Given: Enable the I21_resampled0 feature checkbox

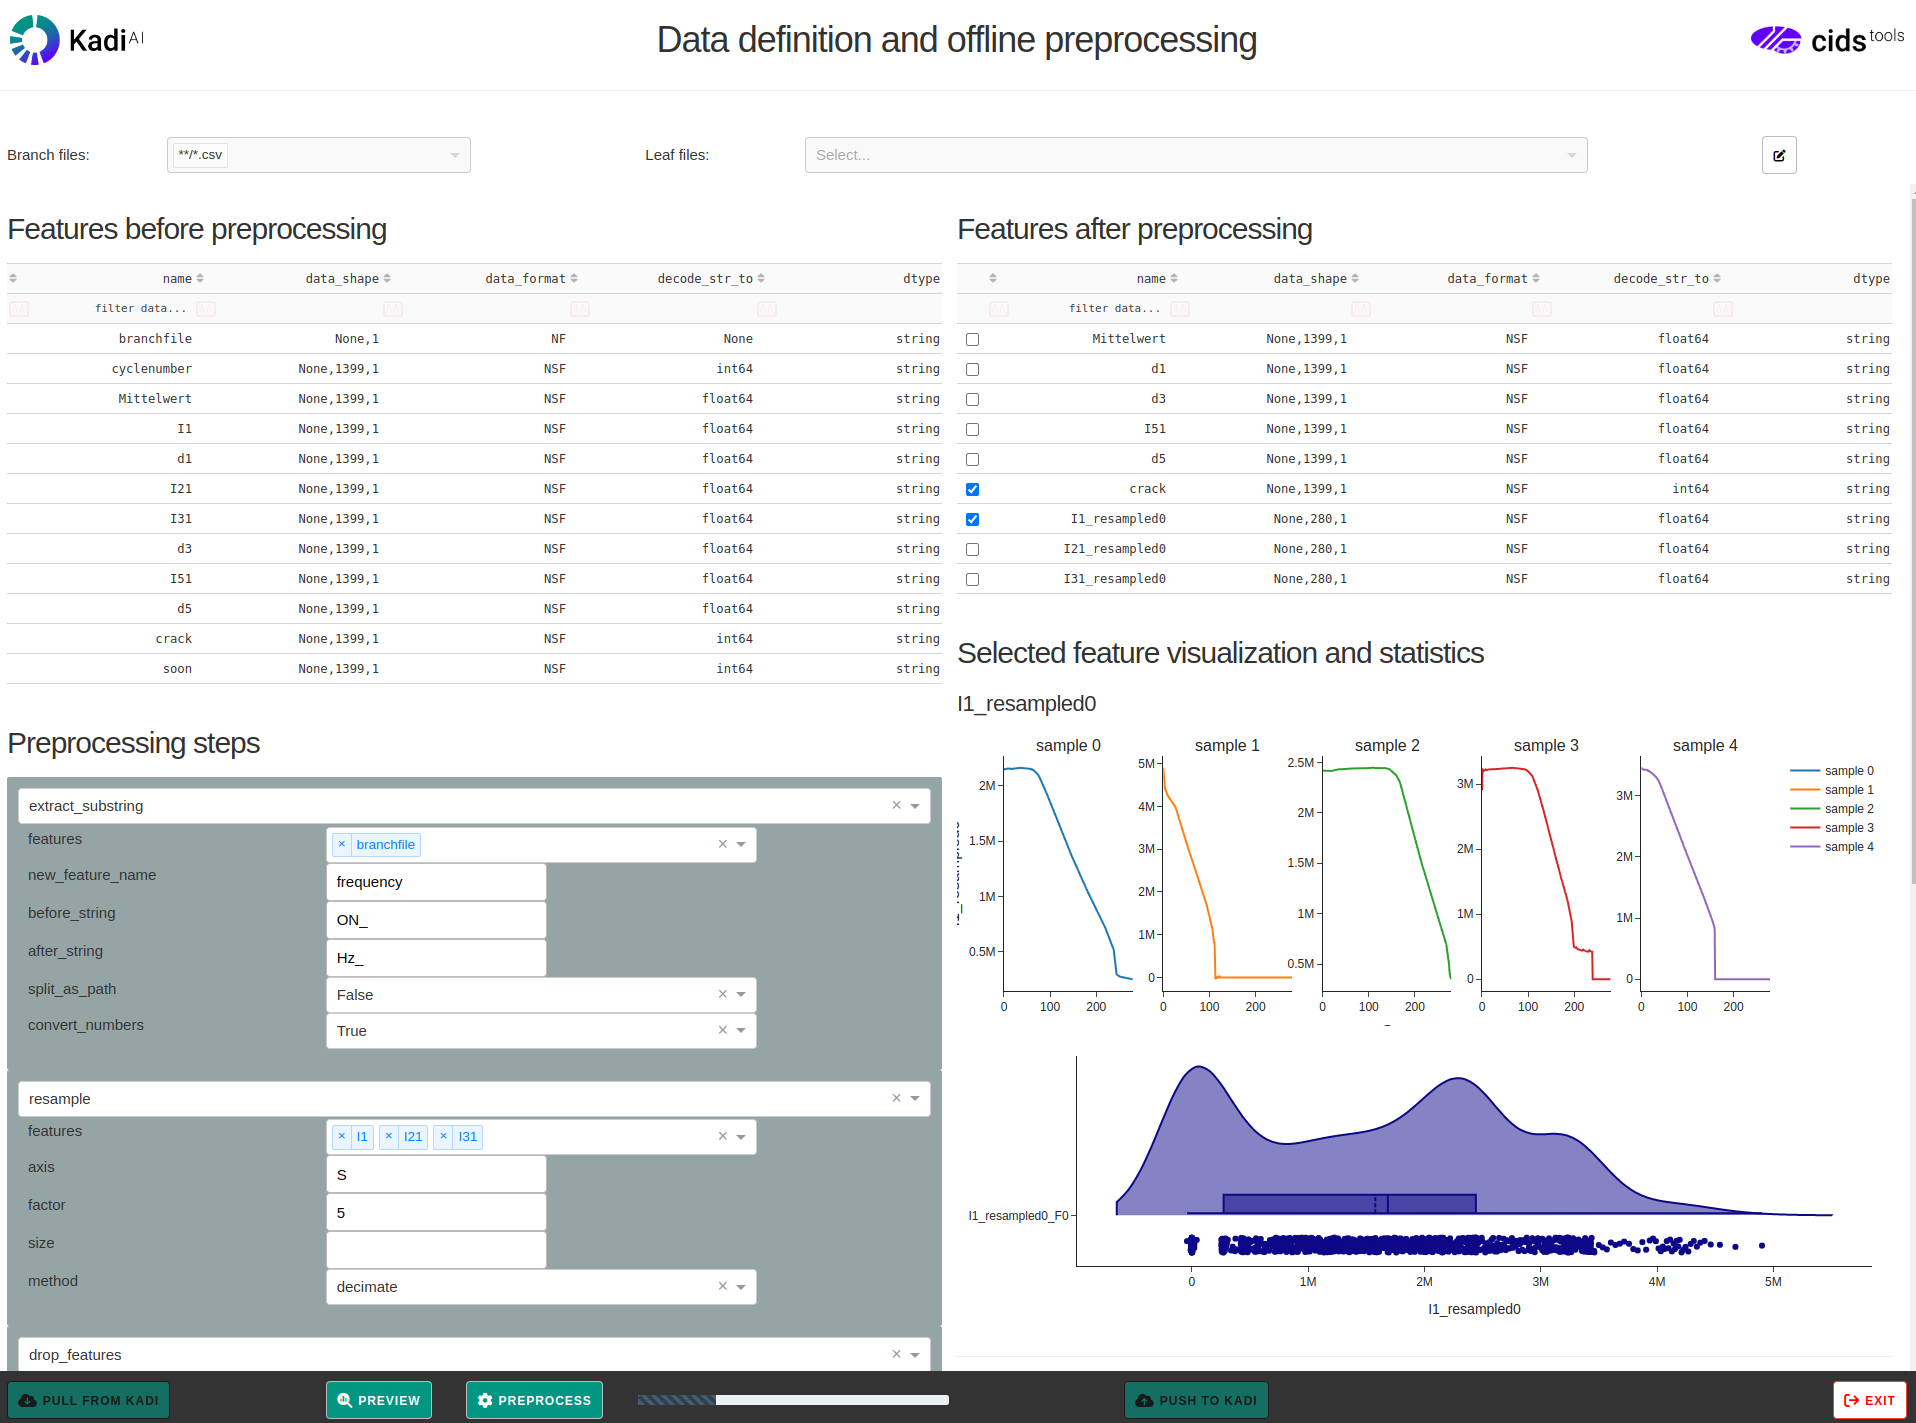Looking at the screenshot, I should tap(972, 550).
